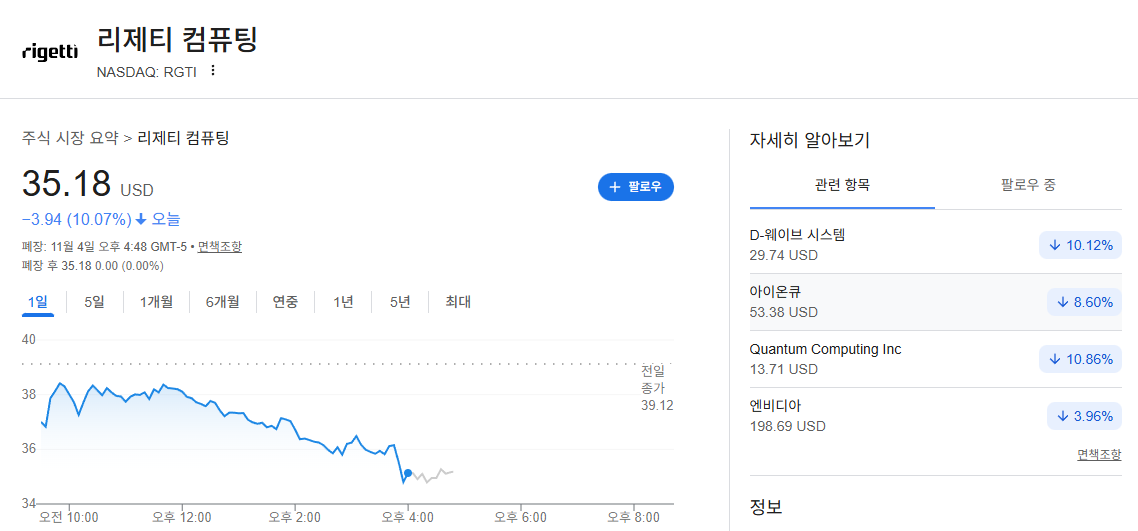
Task: Open the three-dot menu beside NASDAQ: RGTI
Action: [x=213, y=70]
